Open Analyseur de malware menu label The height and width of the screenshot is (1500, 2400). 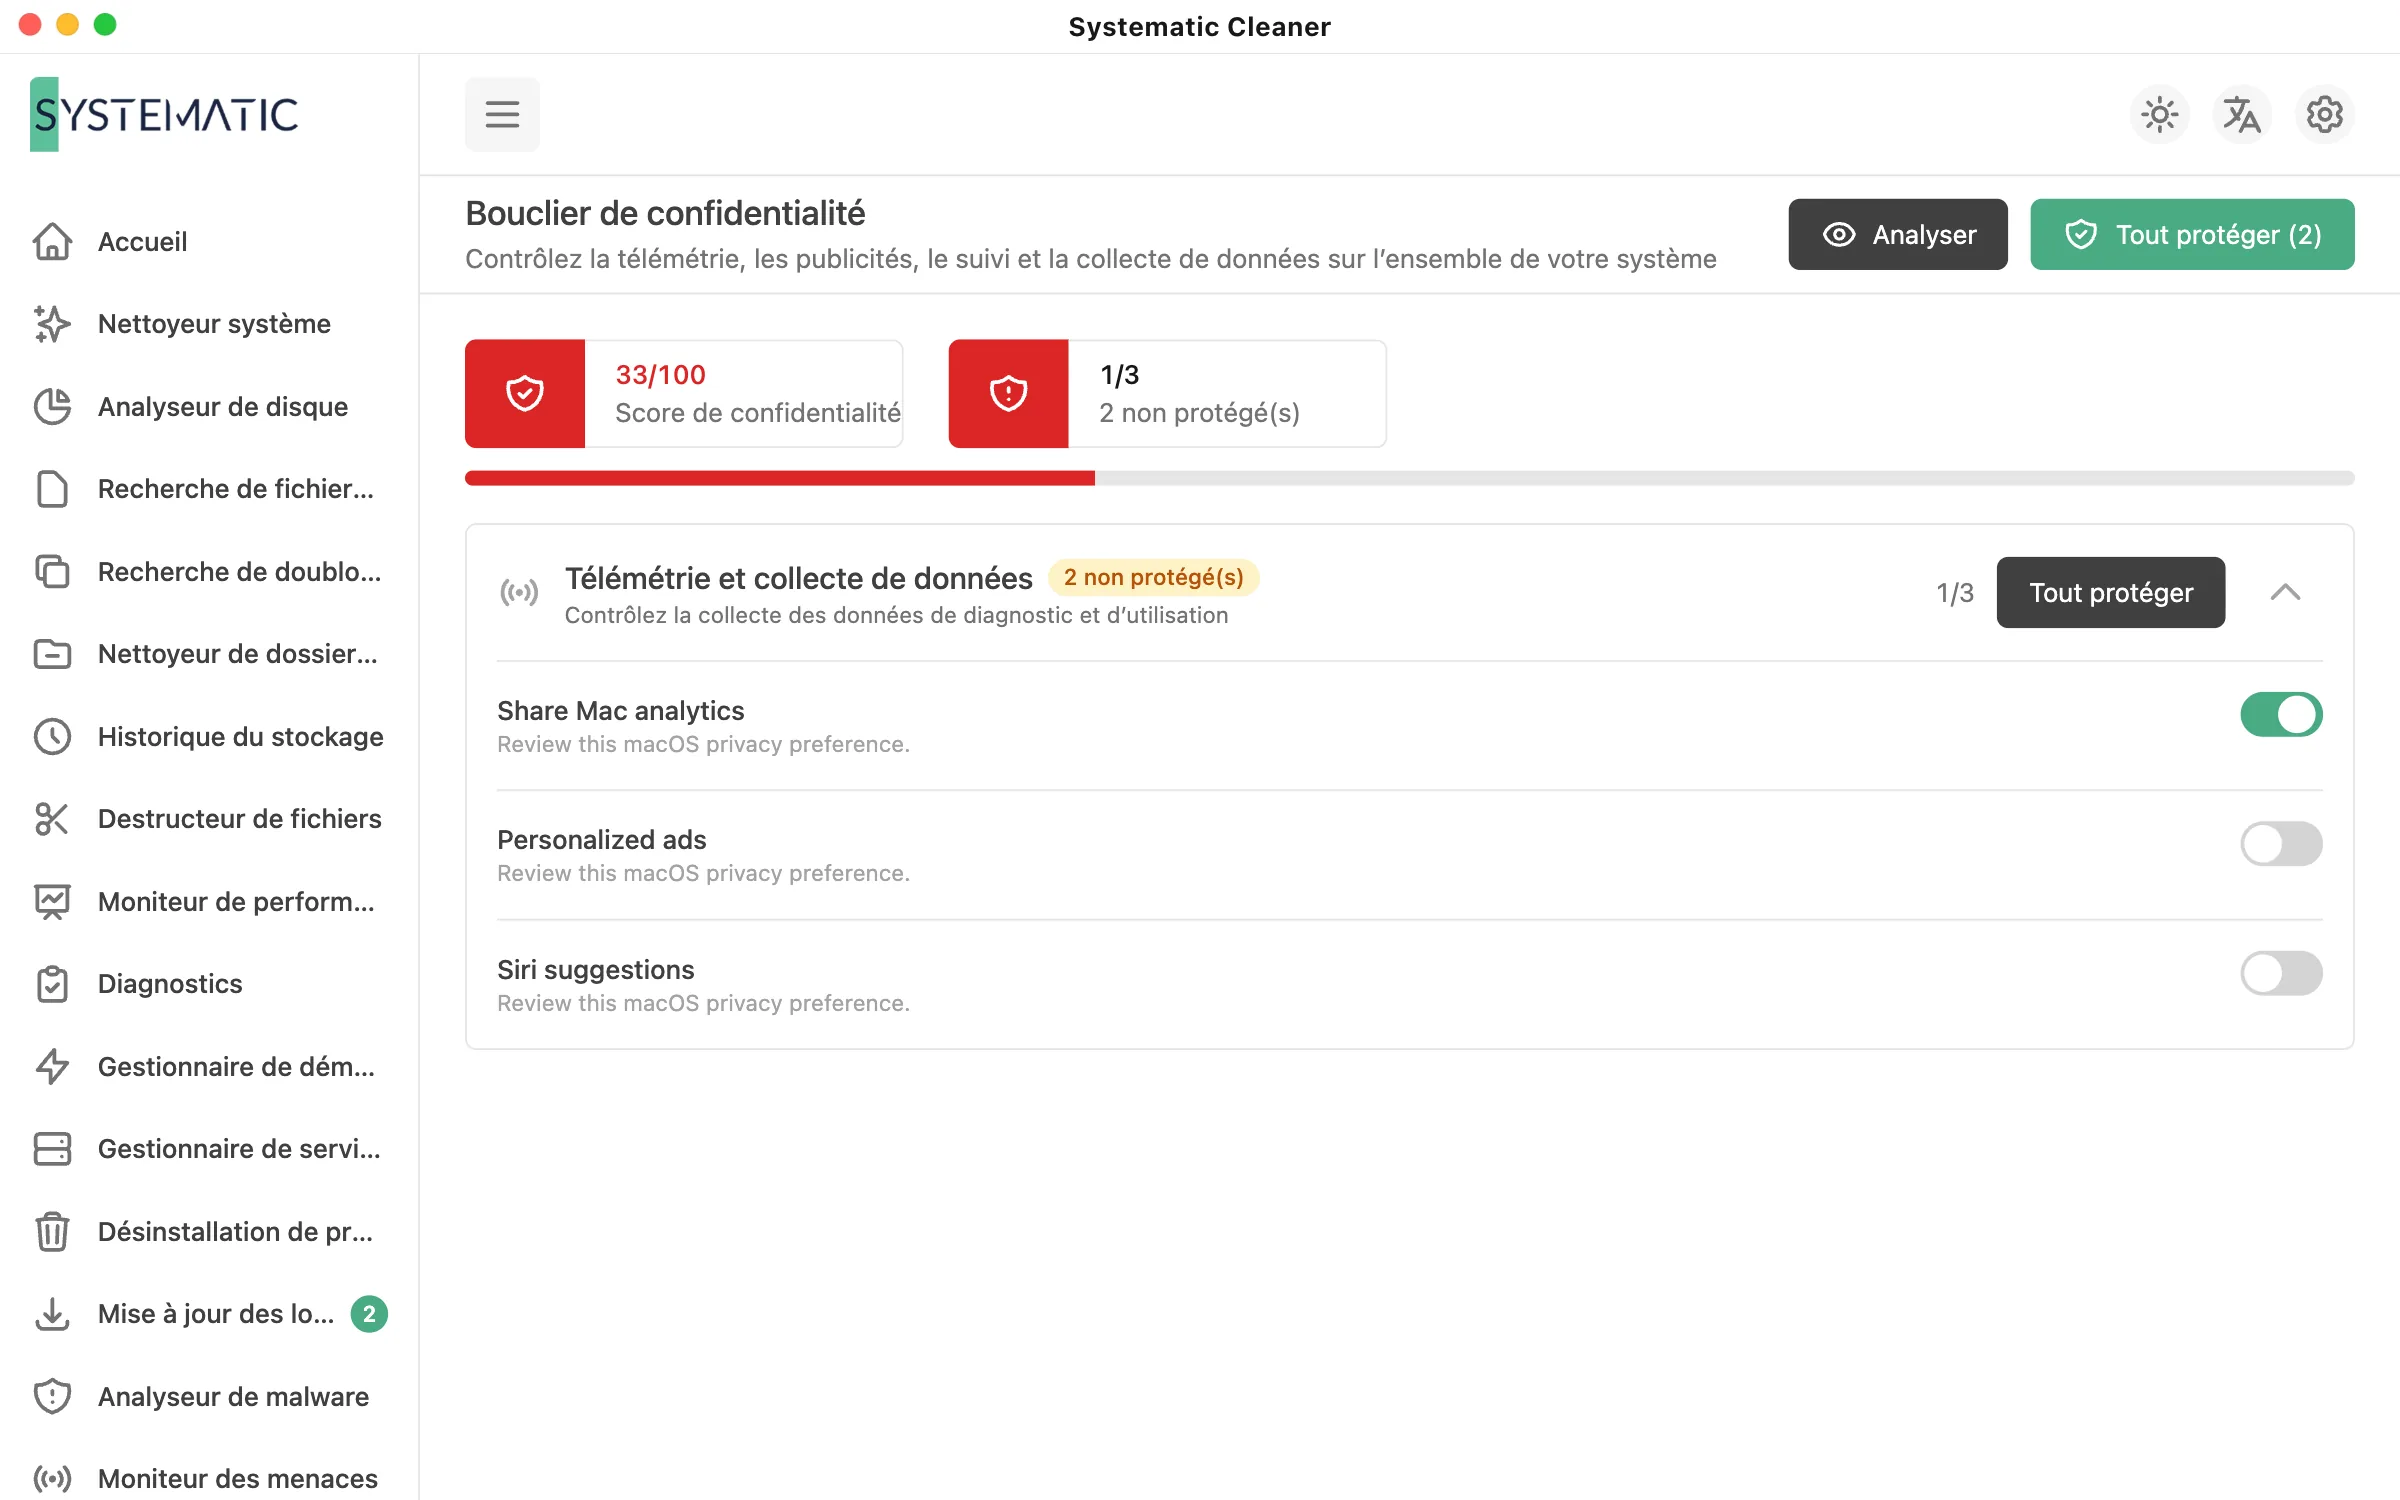point(233,1396)
